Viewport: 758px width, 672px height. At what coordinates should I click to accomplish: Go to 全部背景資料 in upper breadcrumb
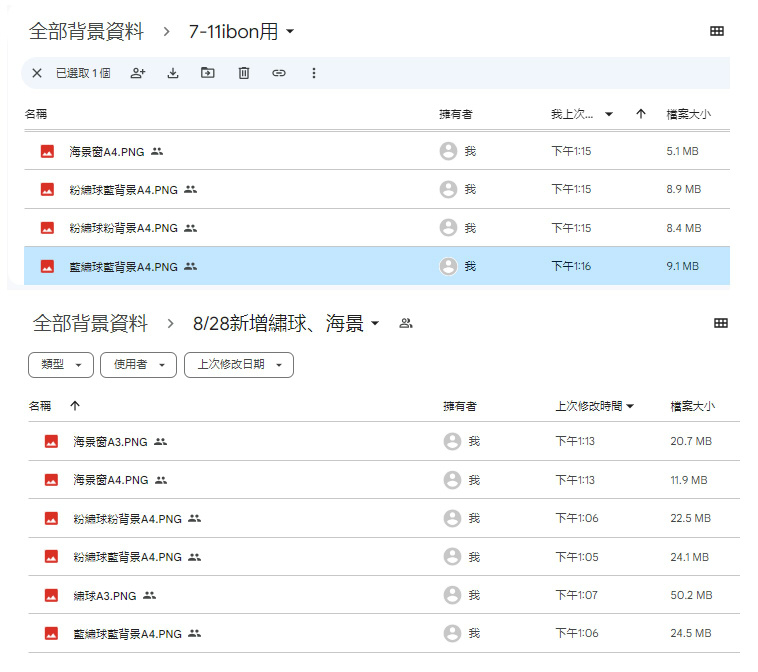point(86,31)
